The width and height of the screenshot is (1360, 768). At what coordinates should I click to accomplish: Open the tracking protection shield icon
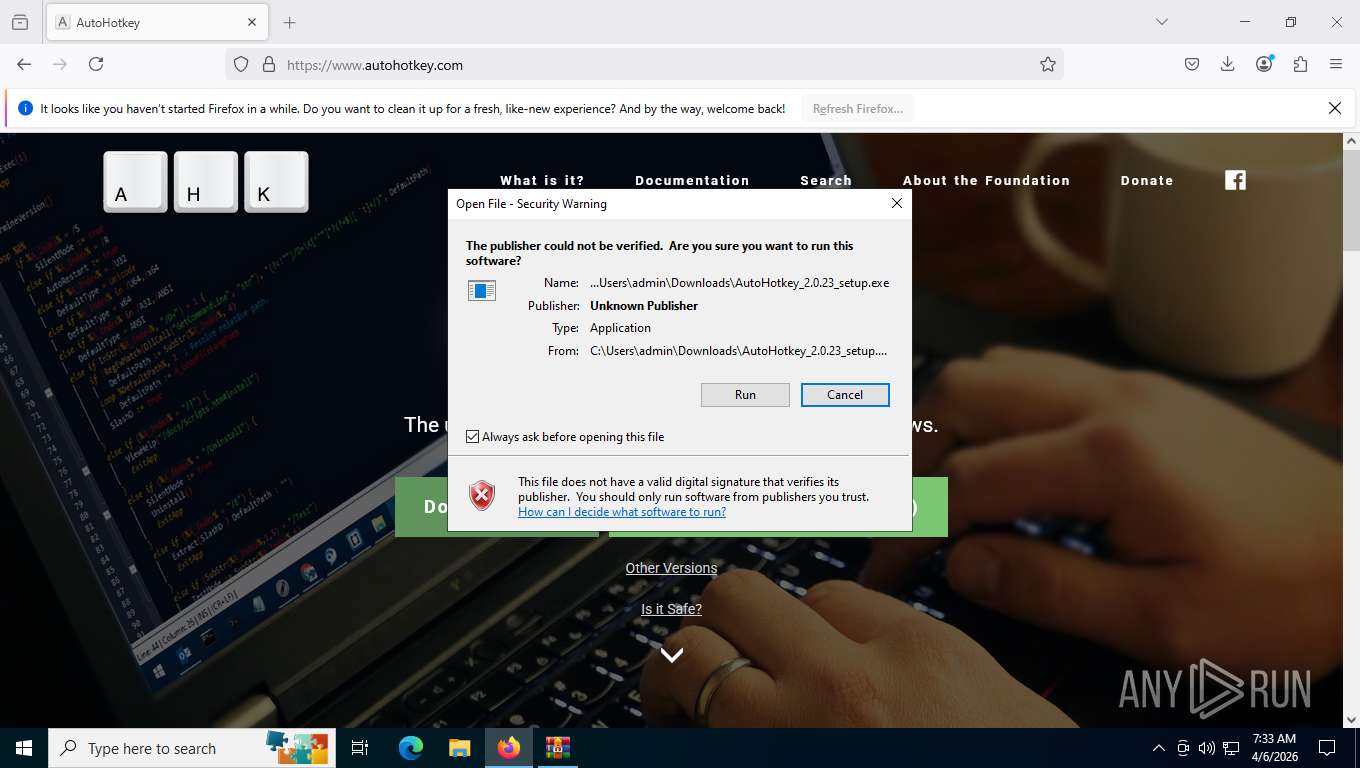pos(241,64)
